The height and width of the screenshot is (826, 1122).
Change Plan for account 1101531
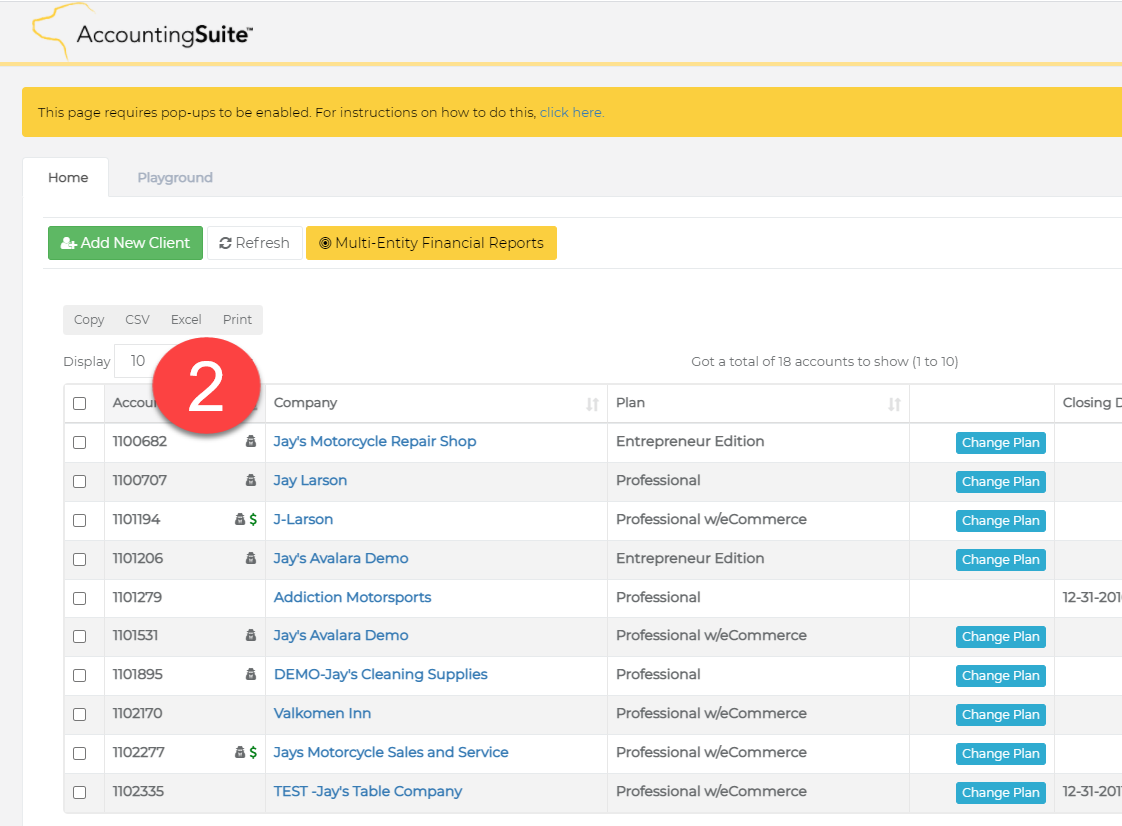coord(1000,636)
